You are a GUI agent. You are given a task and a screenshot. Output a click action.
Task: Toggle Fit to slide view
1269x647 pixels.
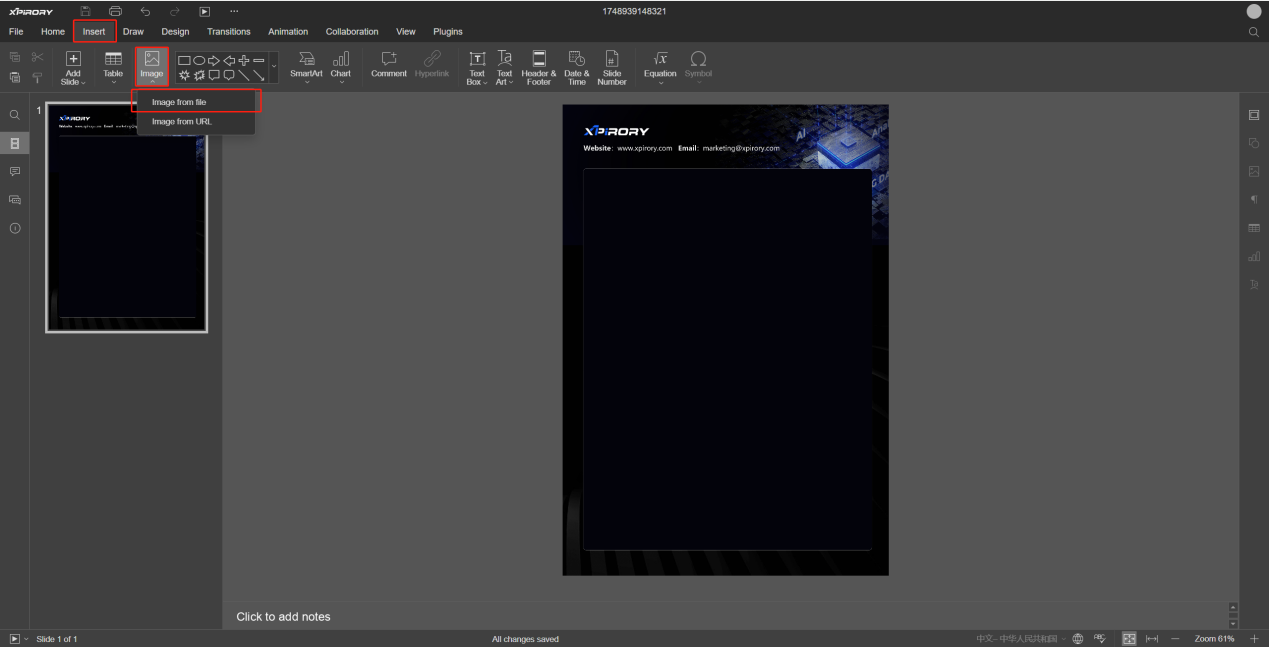(1129, 639)
